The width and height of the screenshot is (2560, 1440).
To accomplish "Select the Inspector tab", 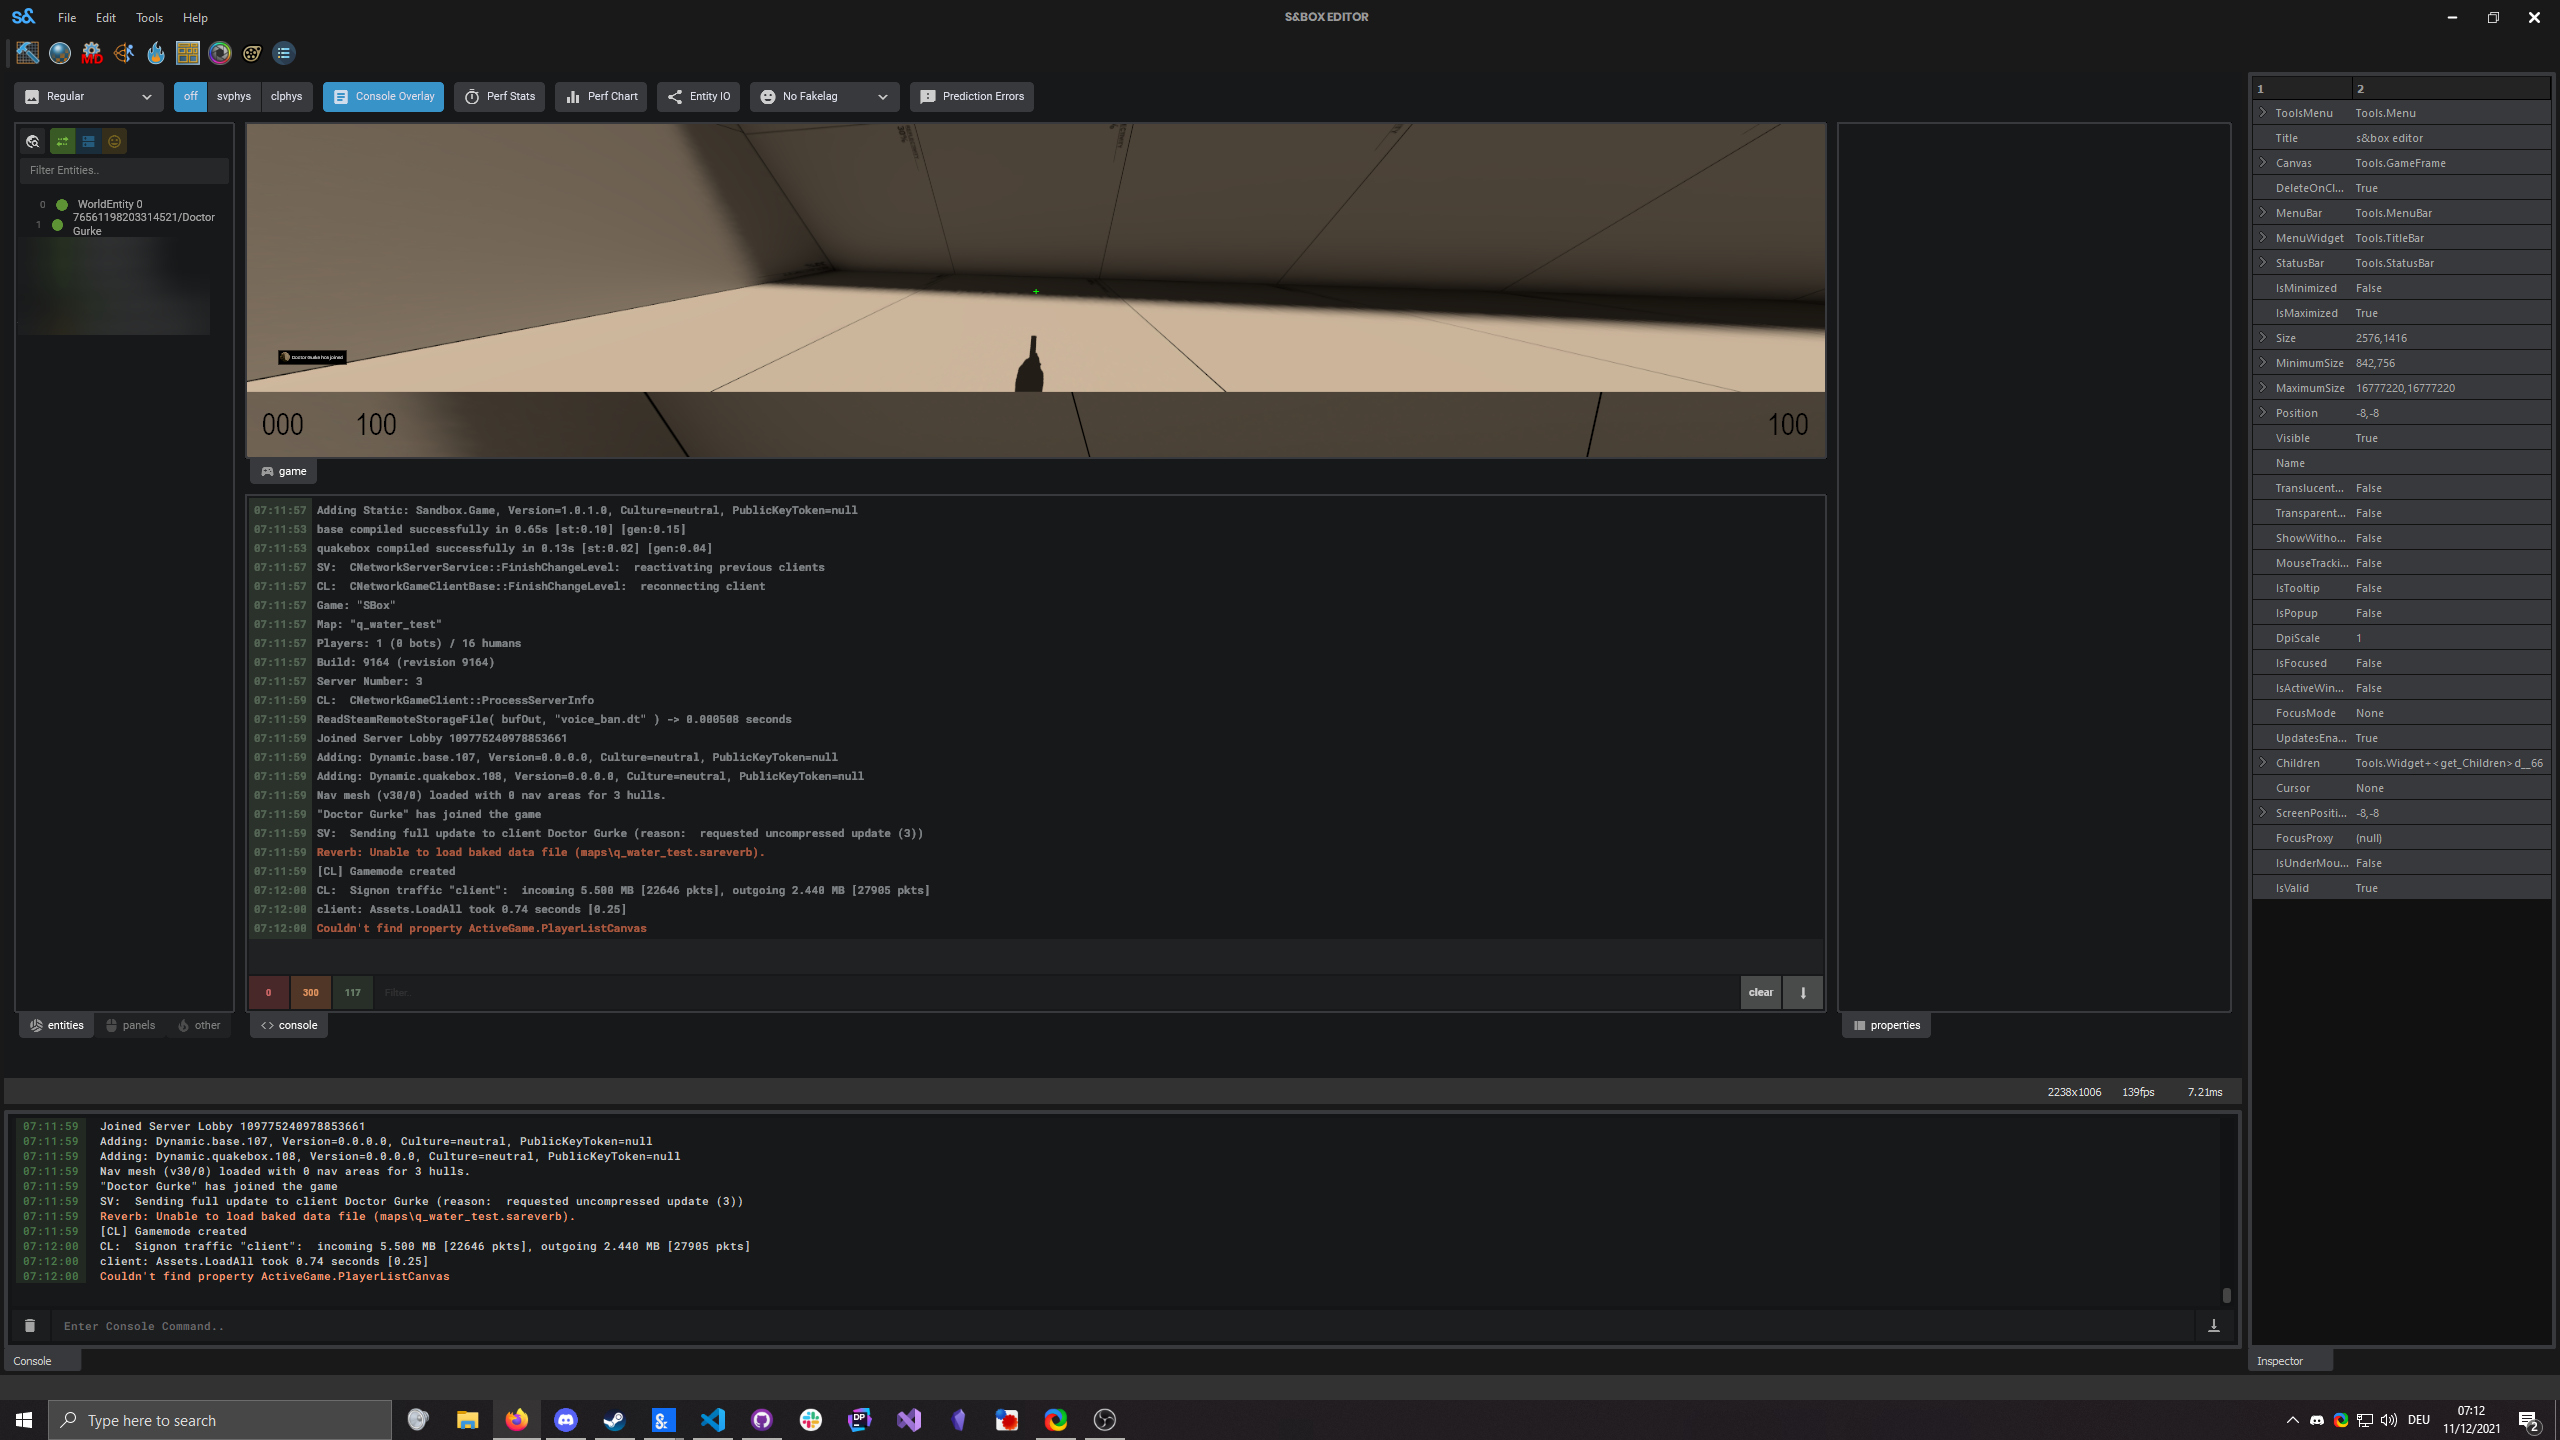I will click(2290, 1361).
